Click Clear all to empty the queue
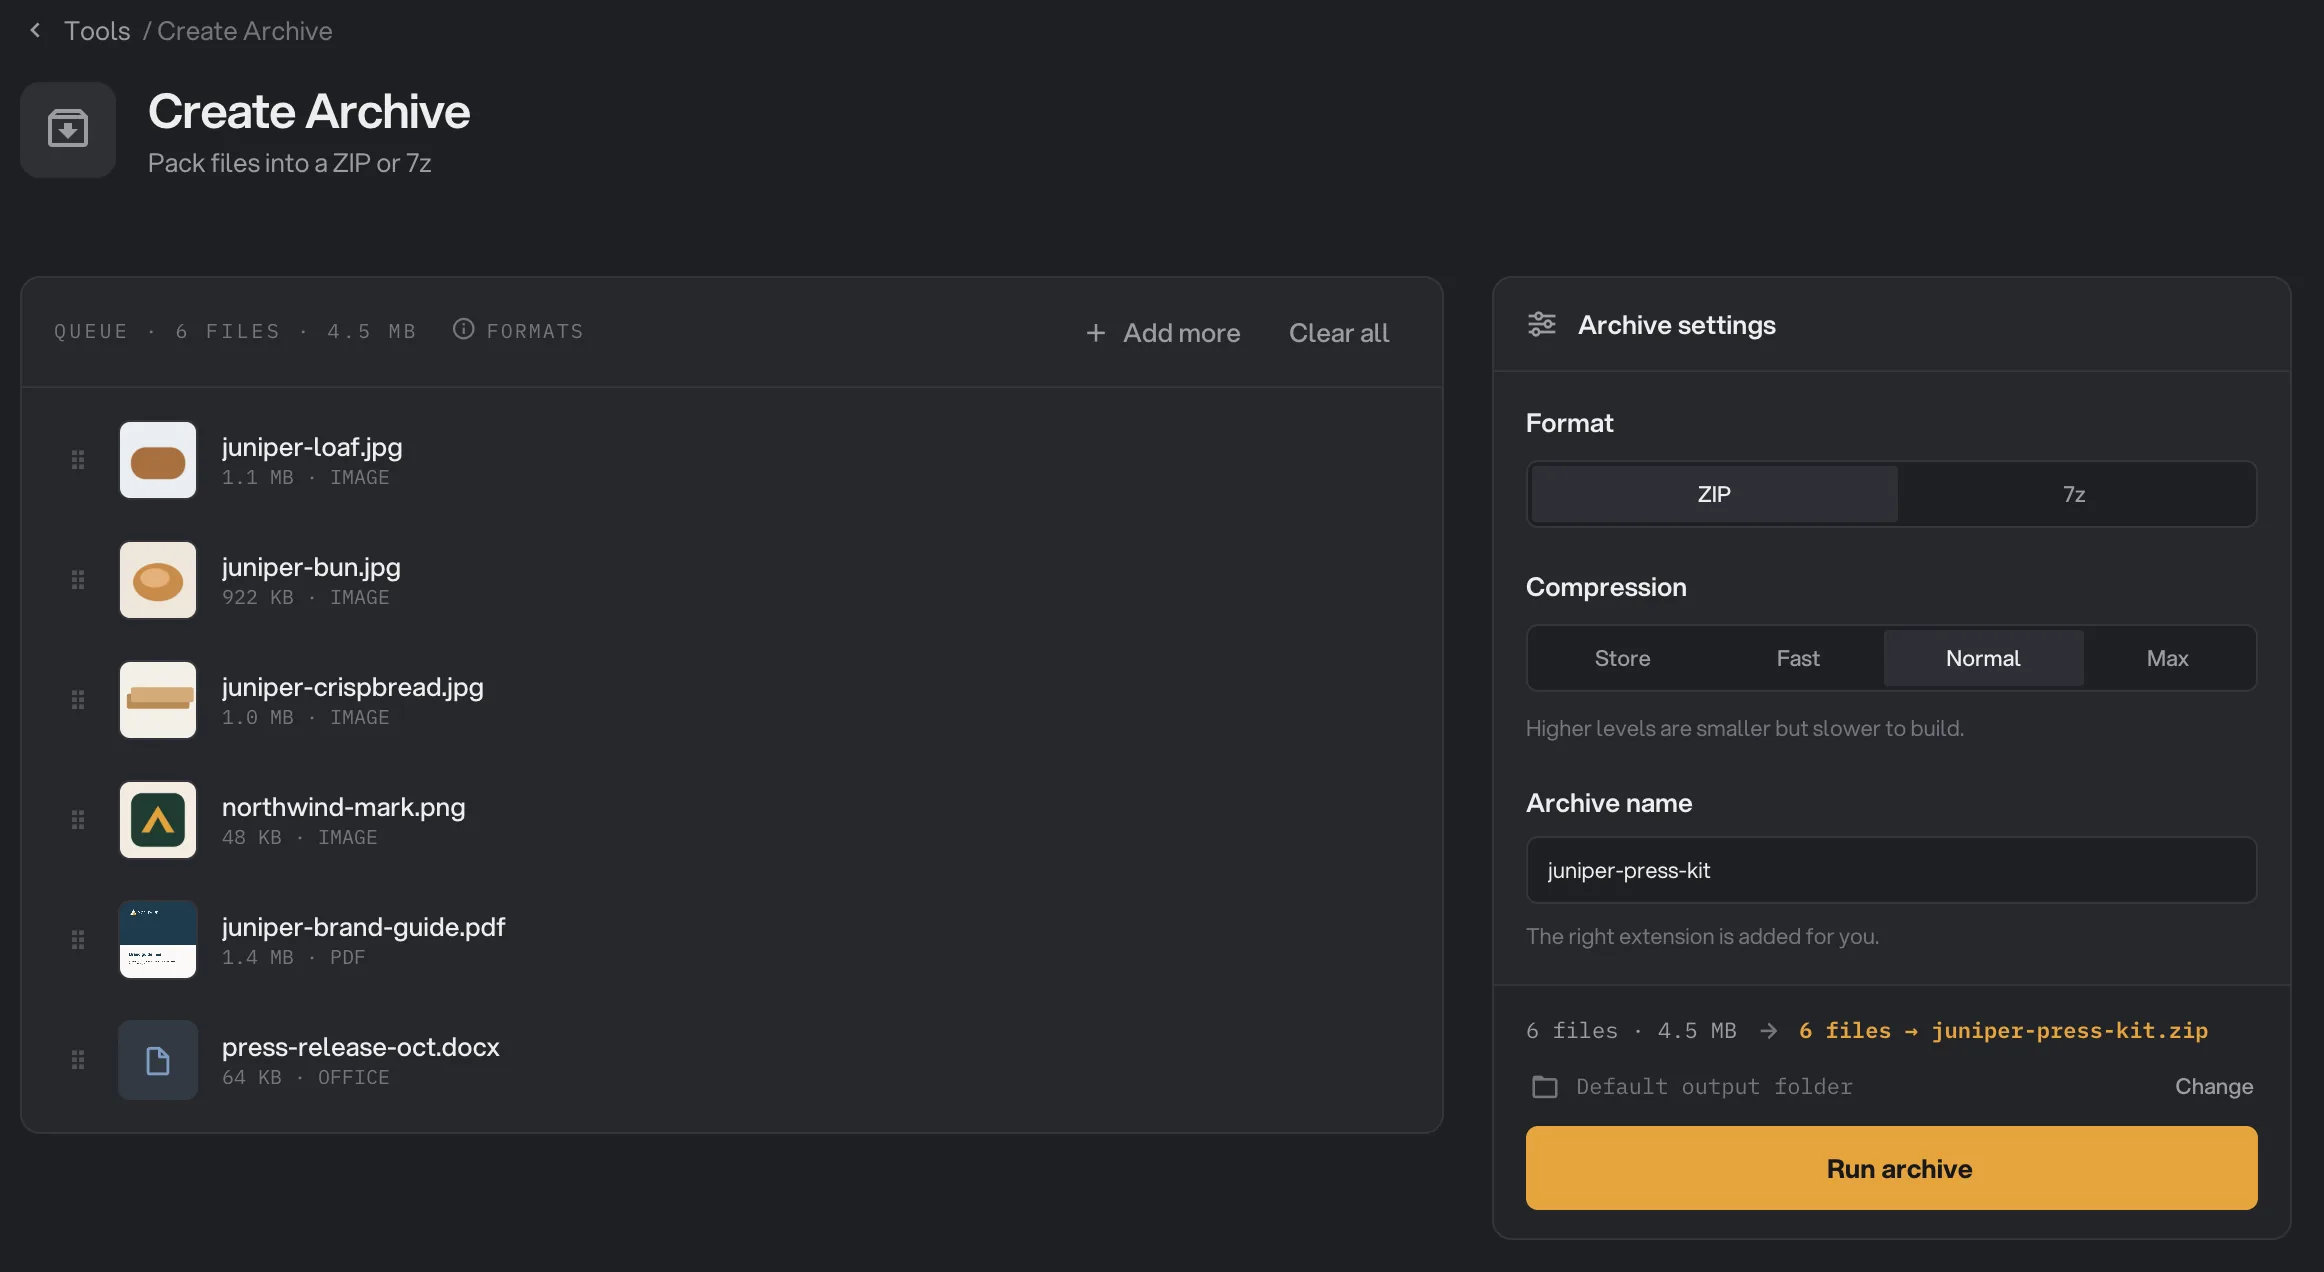This screenshot has height=1272, width=2324. [x=1339, y=333]
